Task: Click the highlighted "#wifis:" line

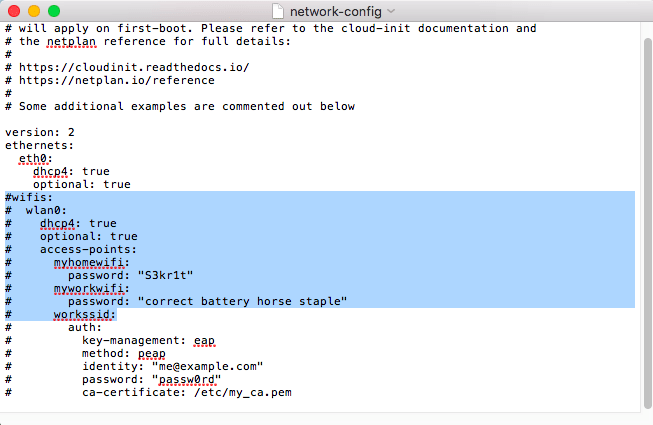Action: (x=29, y=197)
